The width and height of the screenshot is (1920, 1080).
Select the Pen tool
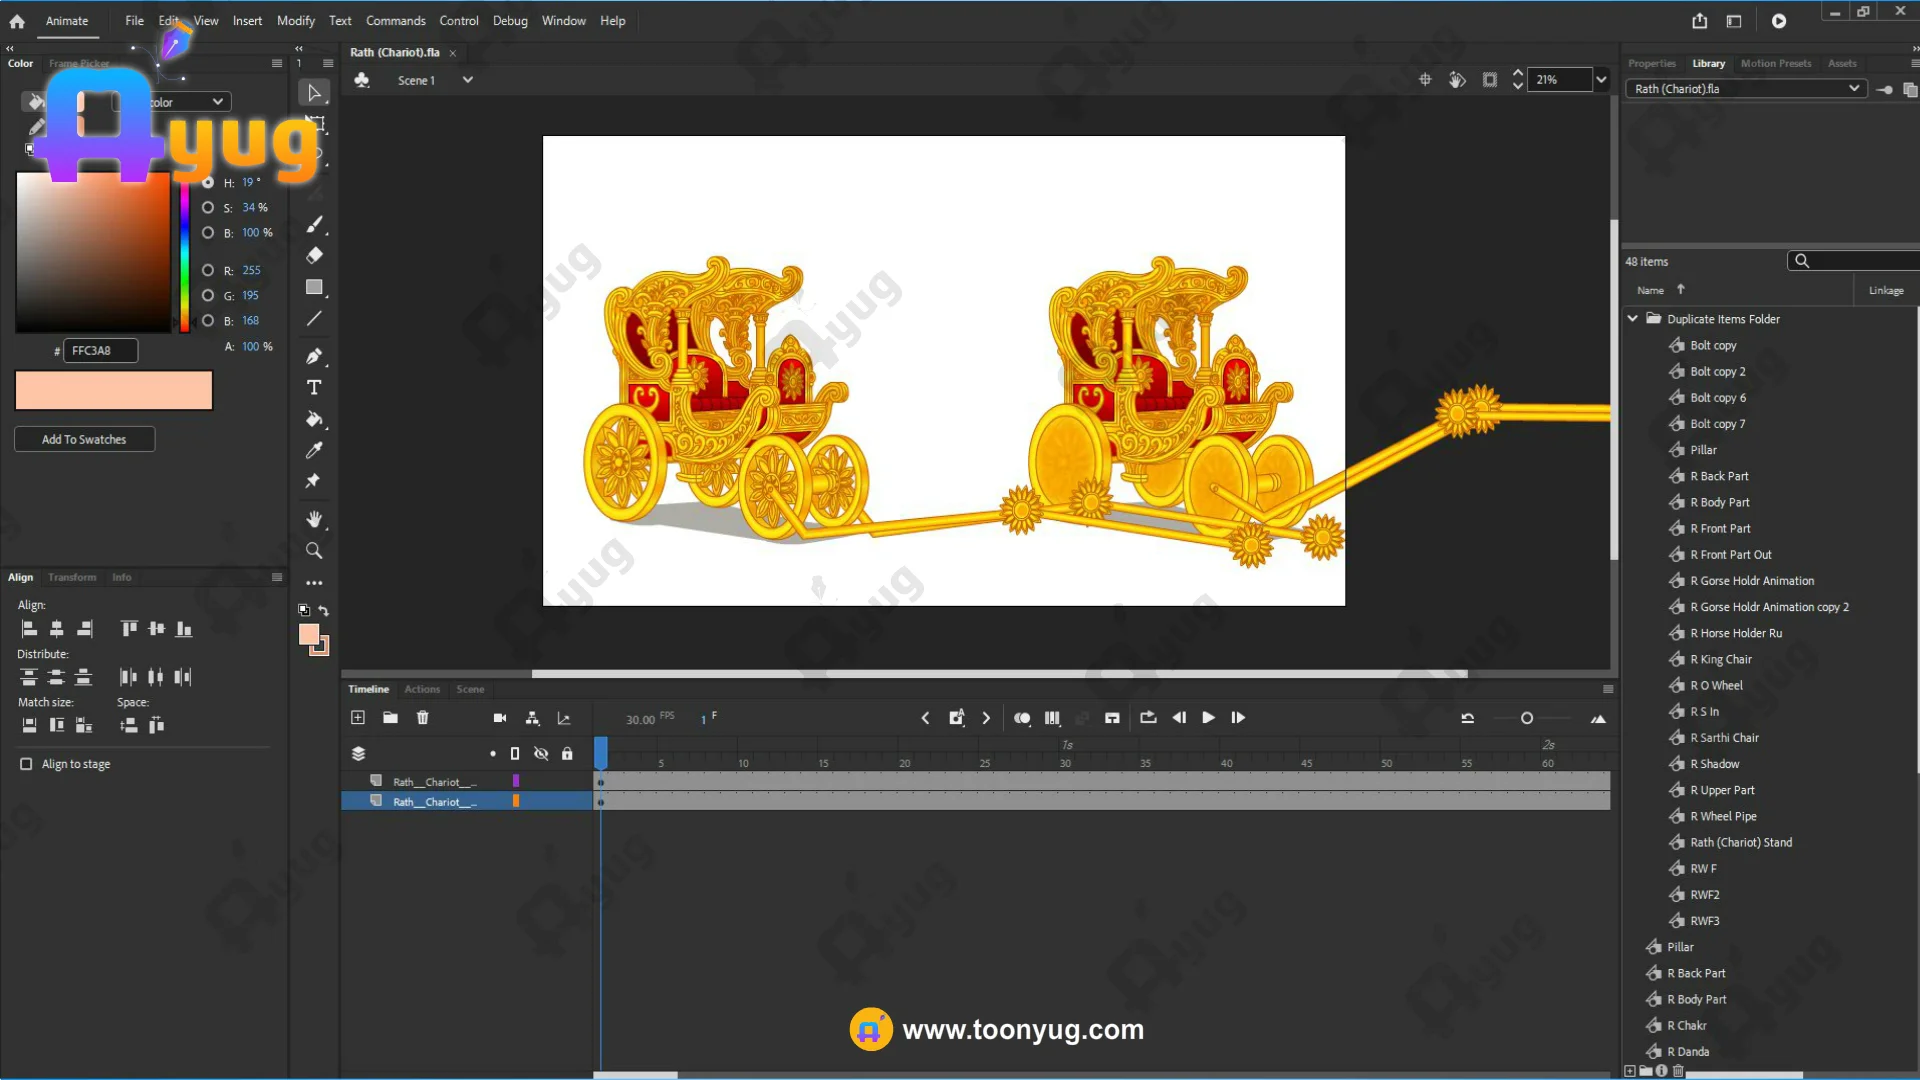click(314, 356)
